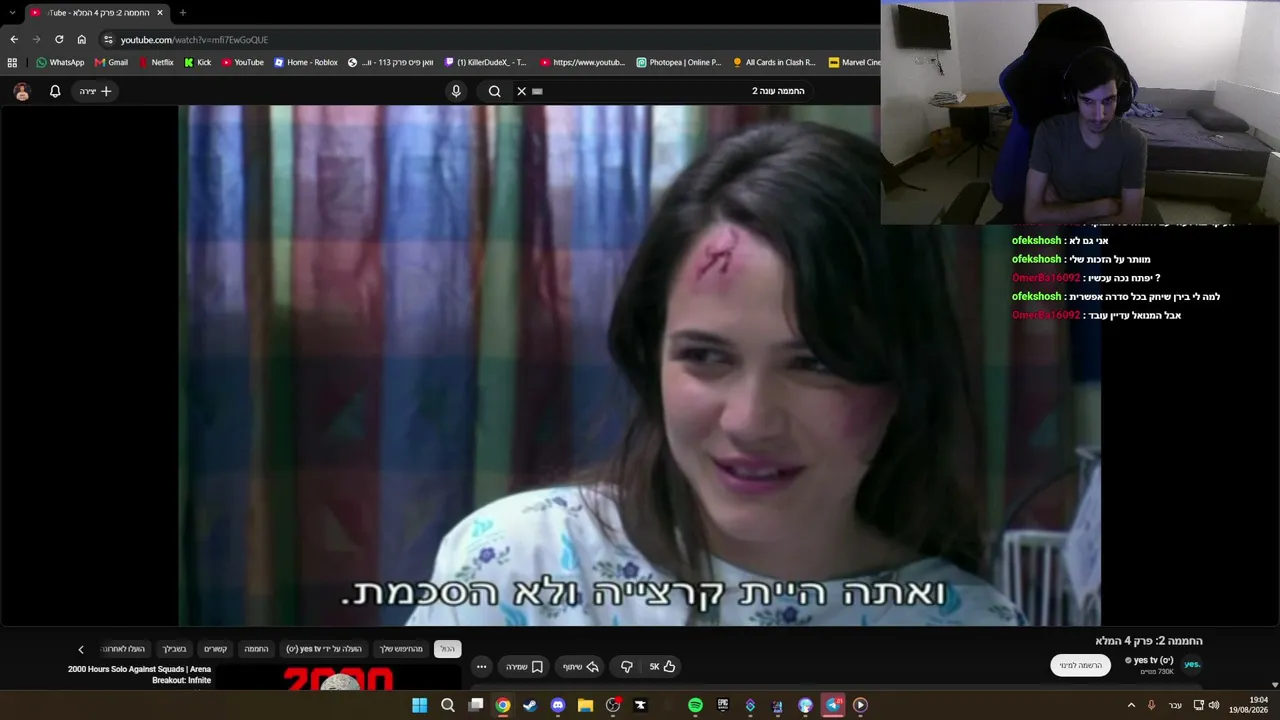Open the yes tv channel name link
The width and height of the screenshot is (1280, 720).
(x=1152, y=660)
